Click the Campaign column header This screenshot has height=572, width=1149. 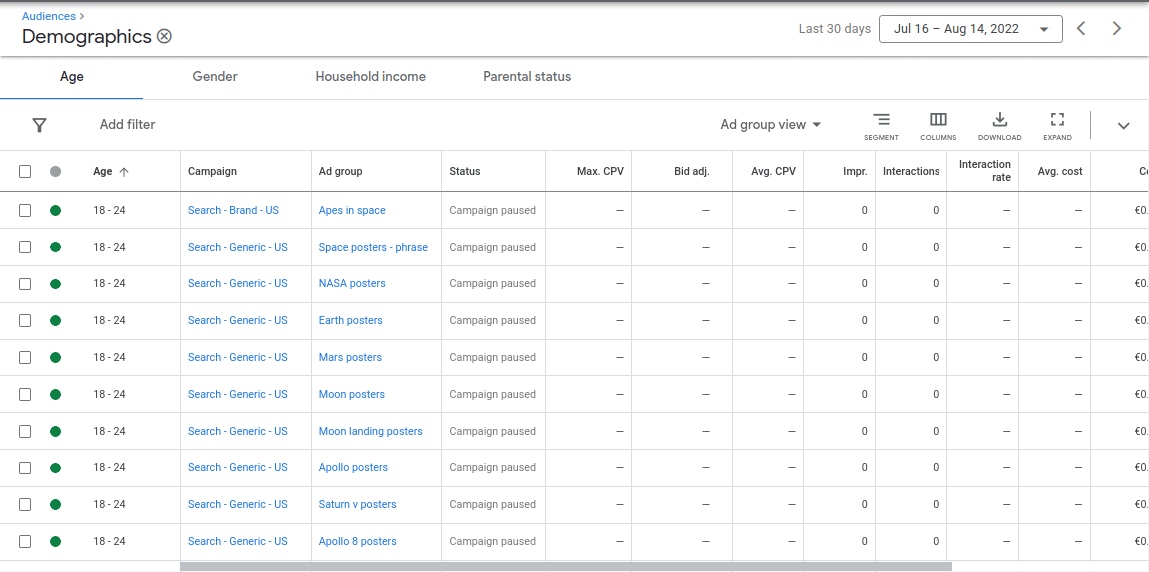(x=212, y=171)
